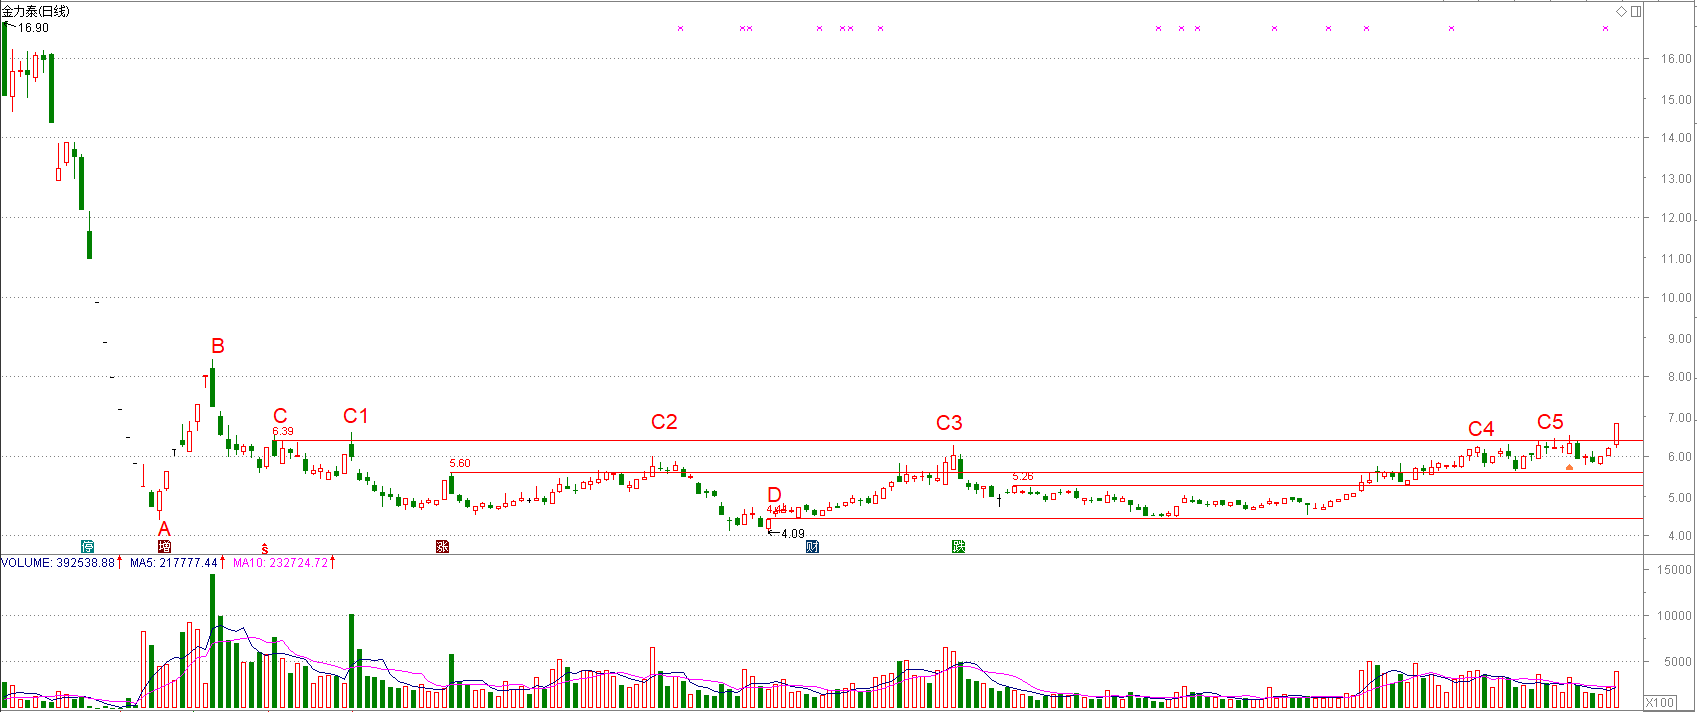Select the horizontal line starting at 5.60
The width and height of the screenshot is (1697, 712).
1046,472
